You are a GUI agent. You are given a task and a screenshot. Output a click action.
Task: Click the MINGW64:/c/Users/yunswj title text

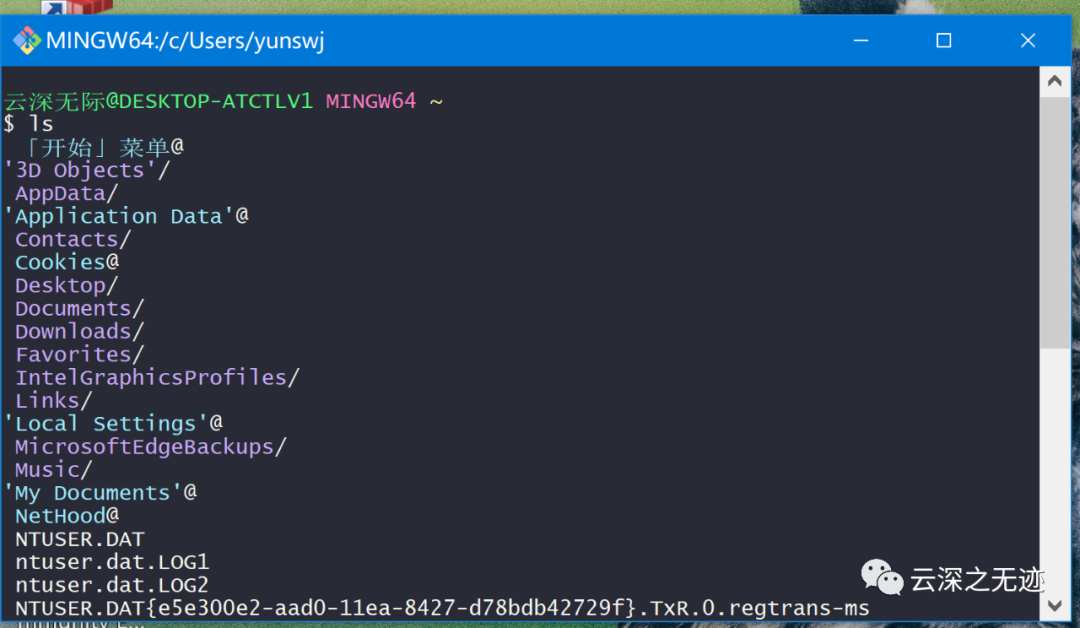coord(185,41)
